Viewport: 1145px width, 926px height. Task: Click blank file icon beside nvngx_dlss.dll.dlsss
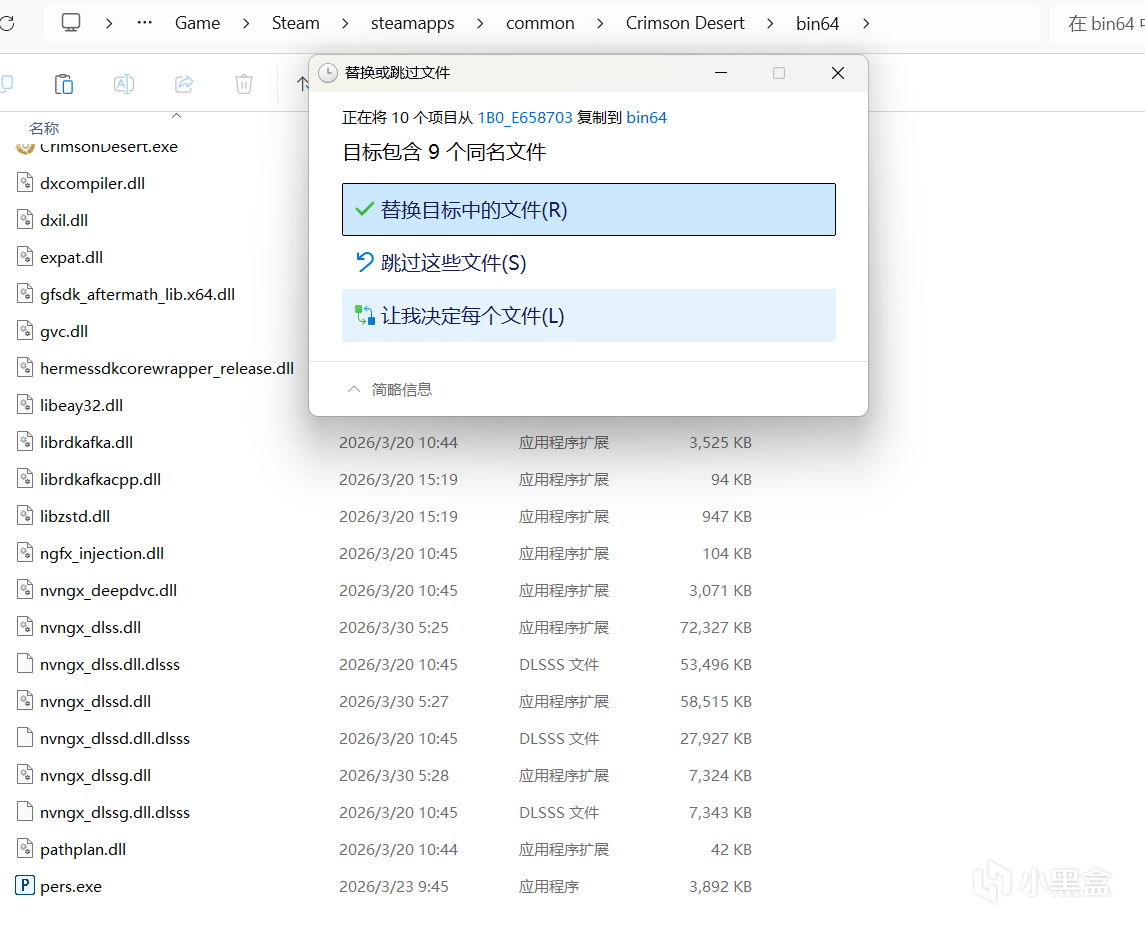click(25, 664)
